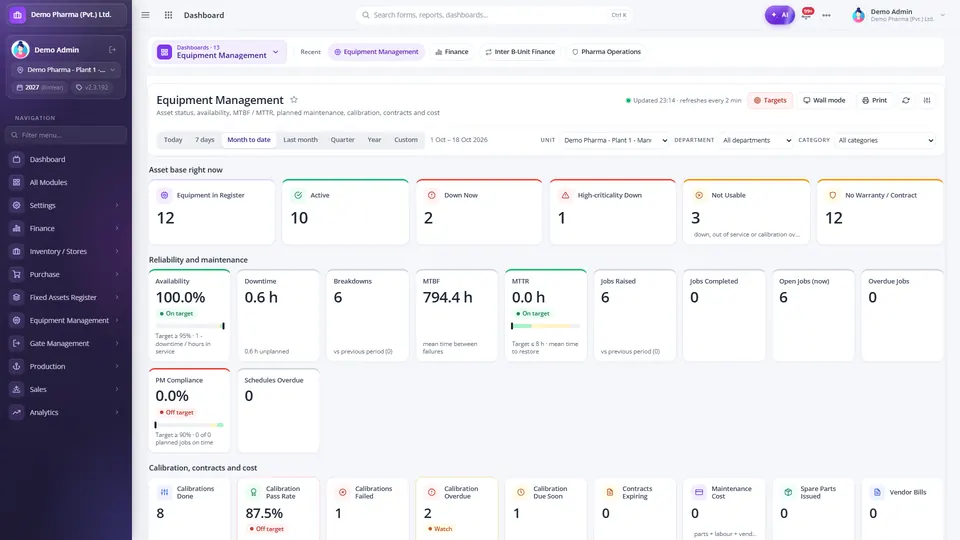The image size is (960, 540).
Task: Click No Warranty / Contract shield icon
Action: coord(833,195)
